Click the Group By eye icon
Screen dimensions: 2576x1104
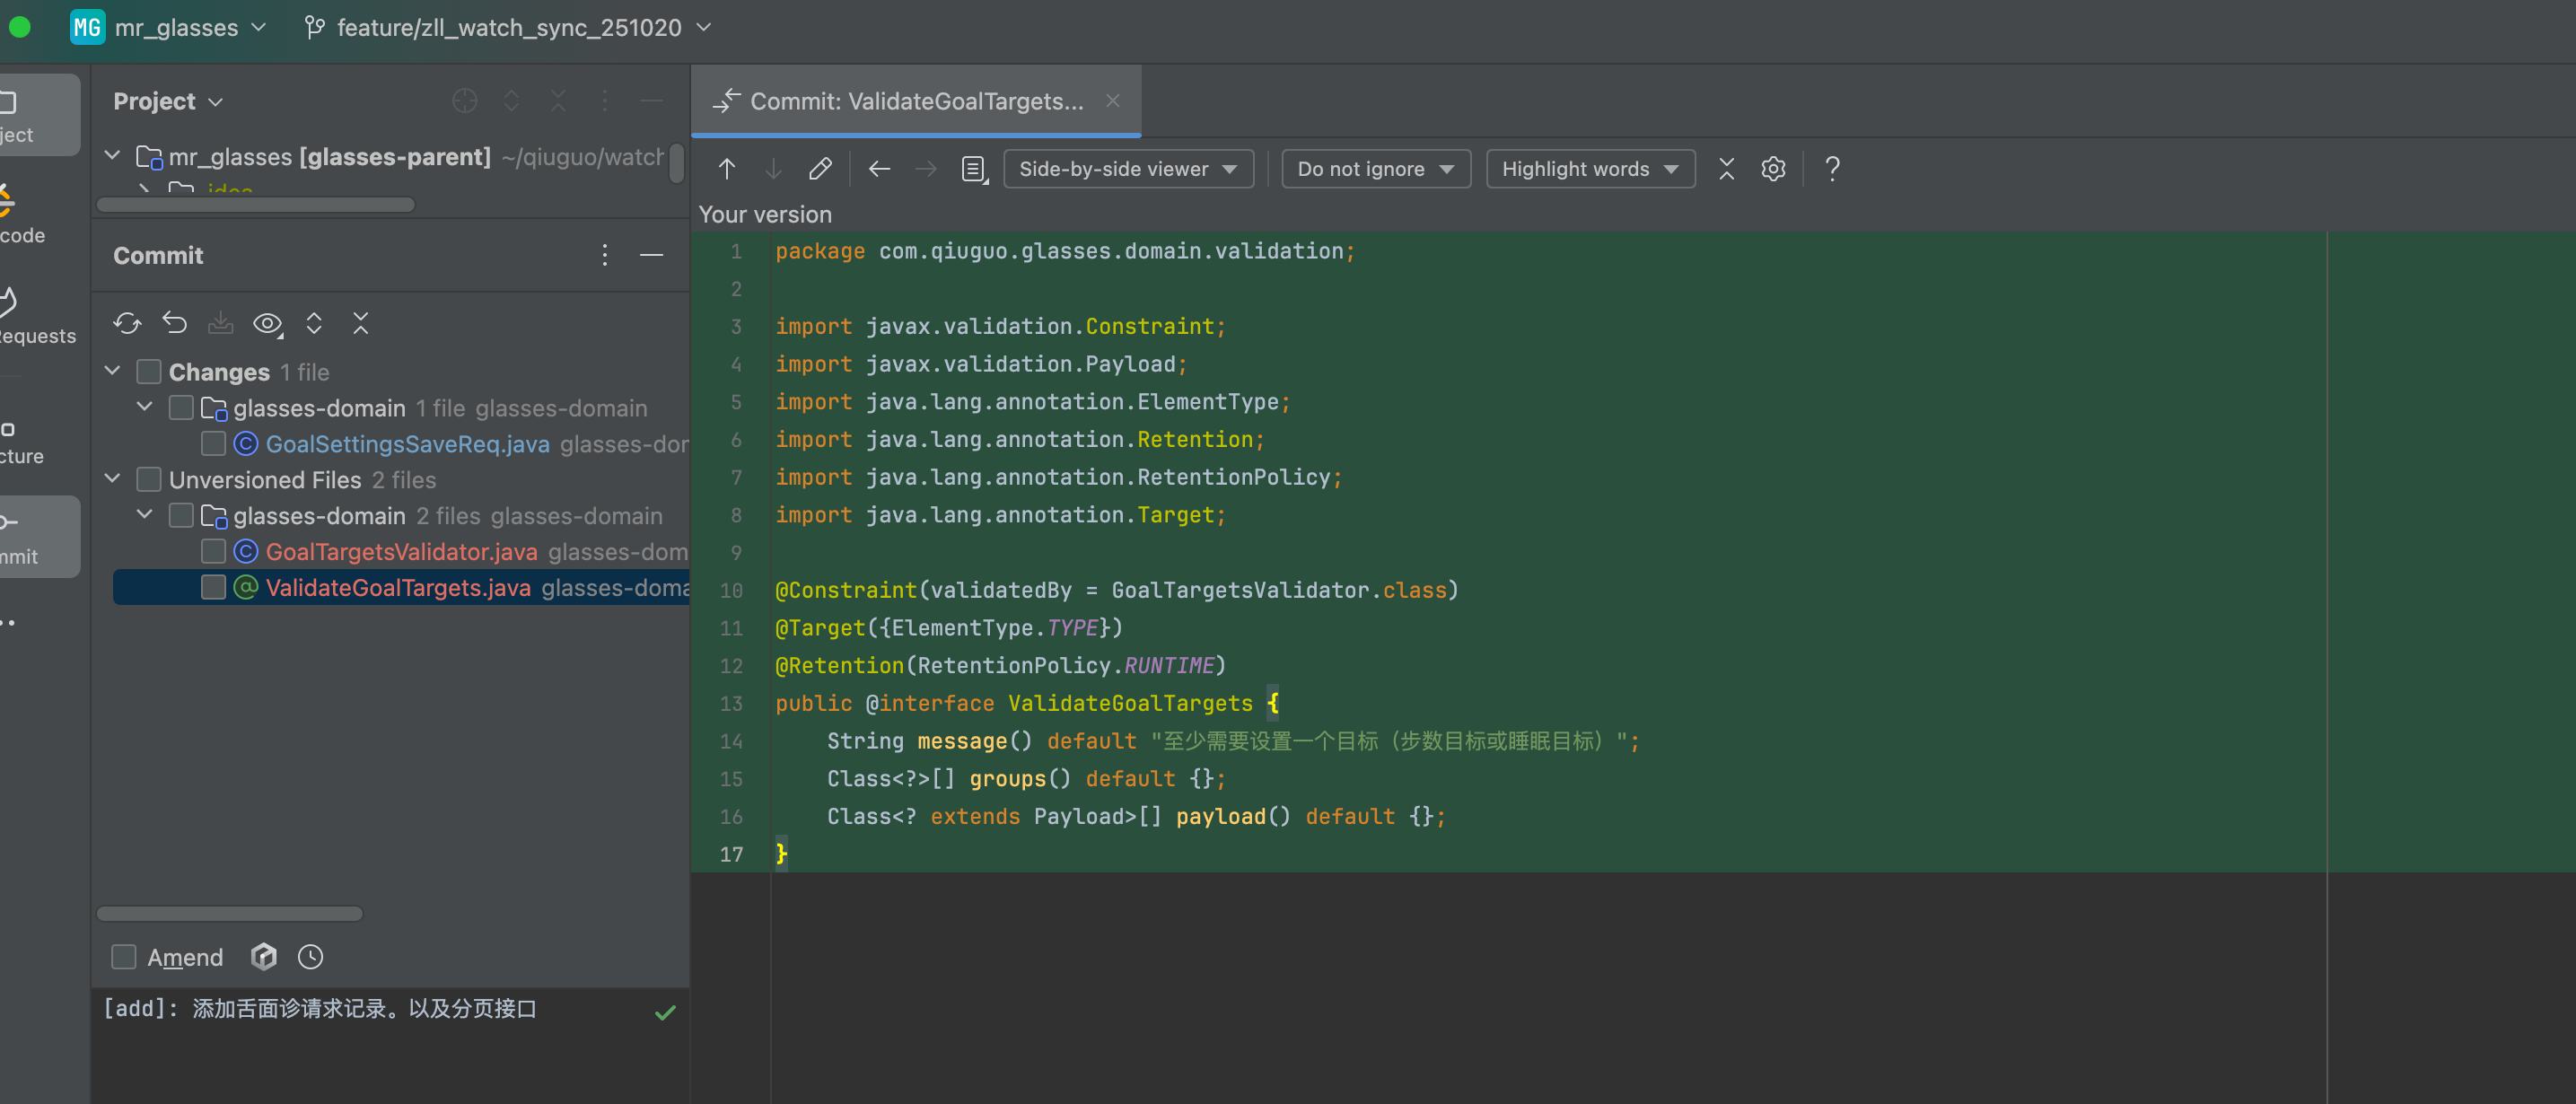coord(267,323)
